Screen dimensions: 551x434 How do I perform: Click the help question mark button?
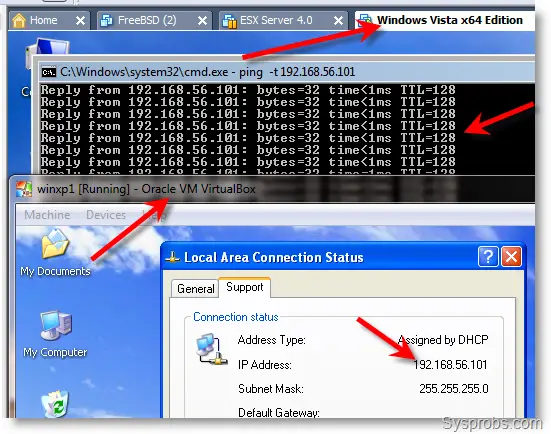[488, 257]
